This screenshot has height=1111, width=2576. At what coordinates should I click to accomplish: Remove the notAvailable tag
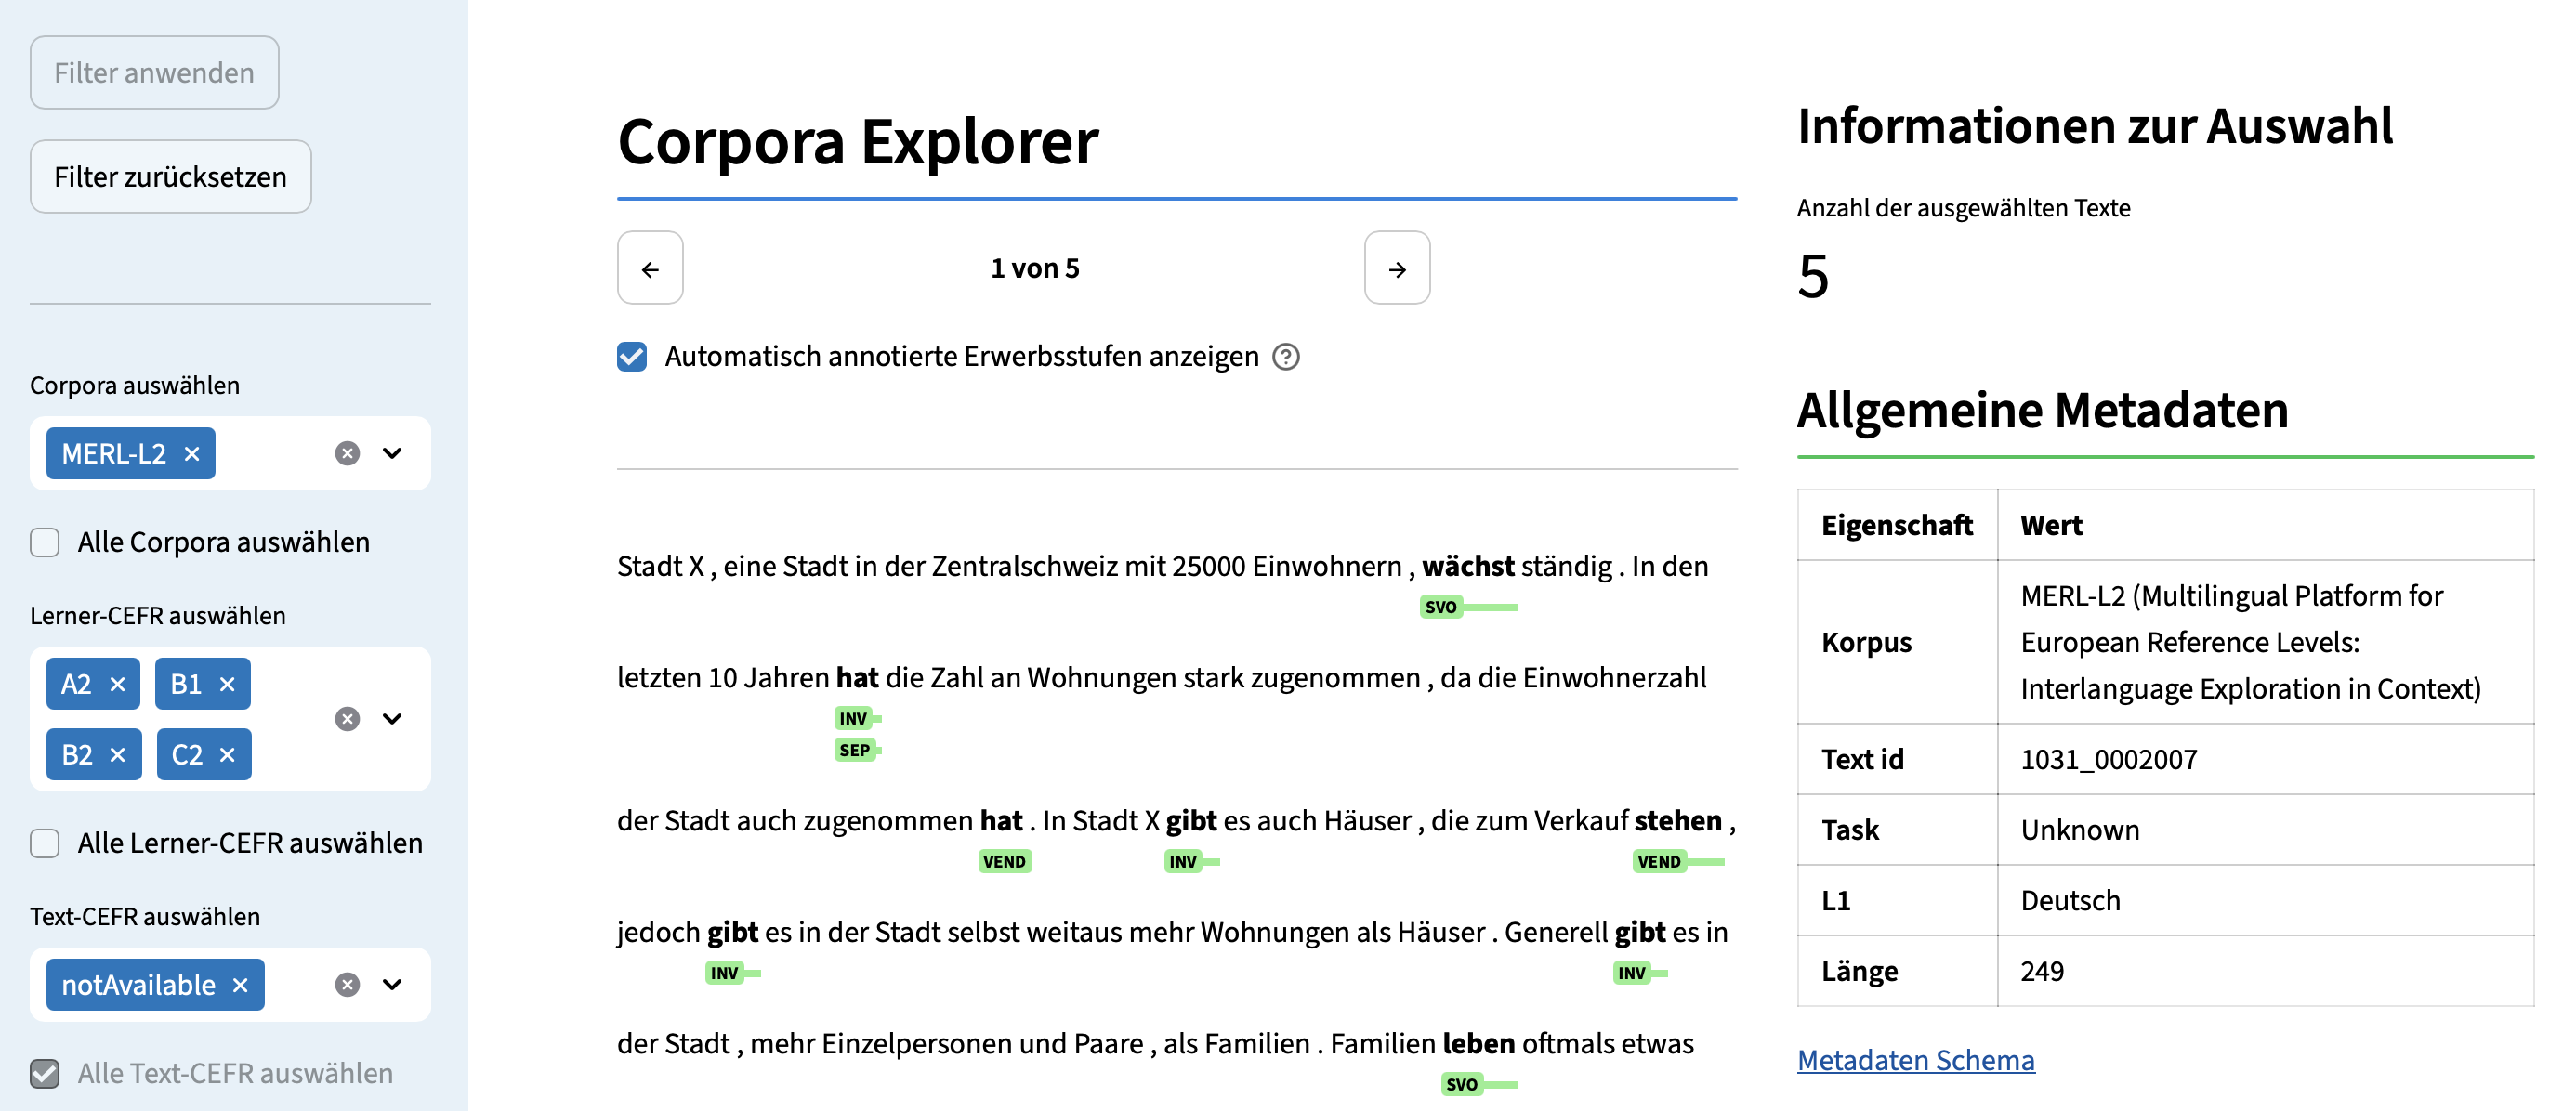[240, 985]
